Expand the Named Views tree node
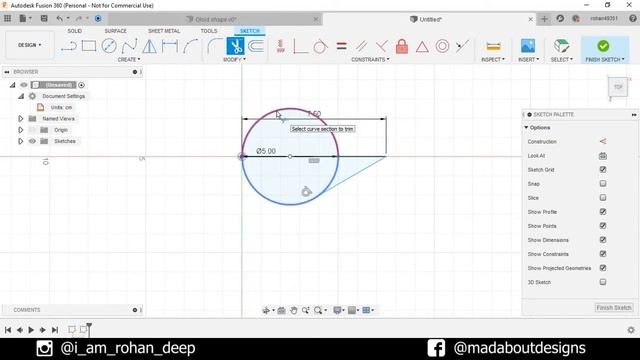The width and height of the screenshot is (640, 360). (x=20, y=119)
